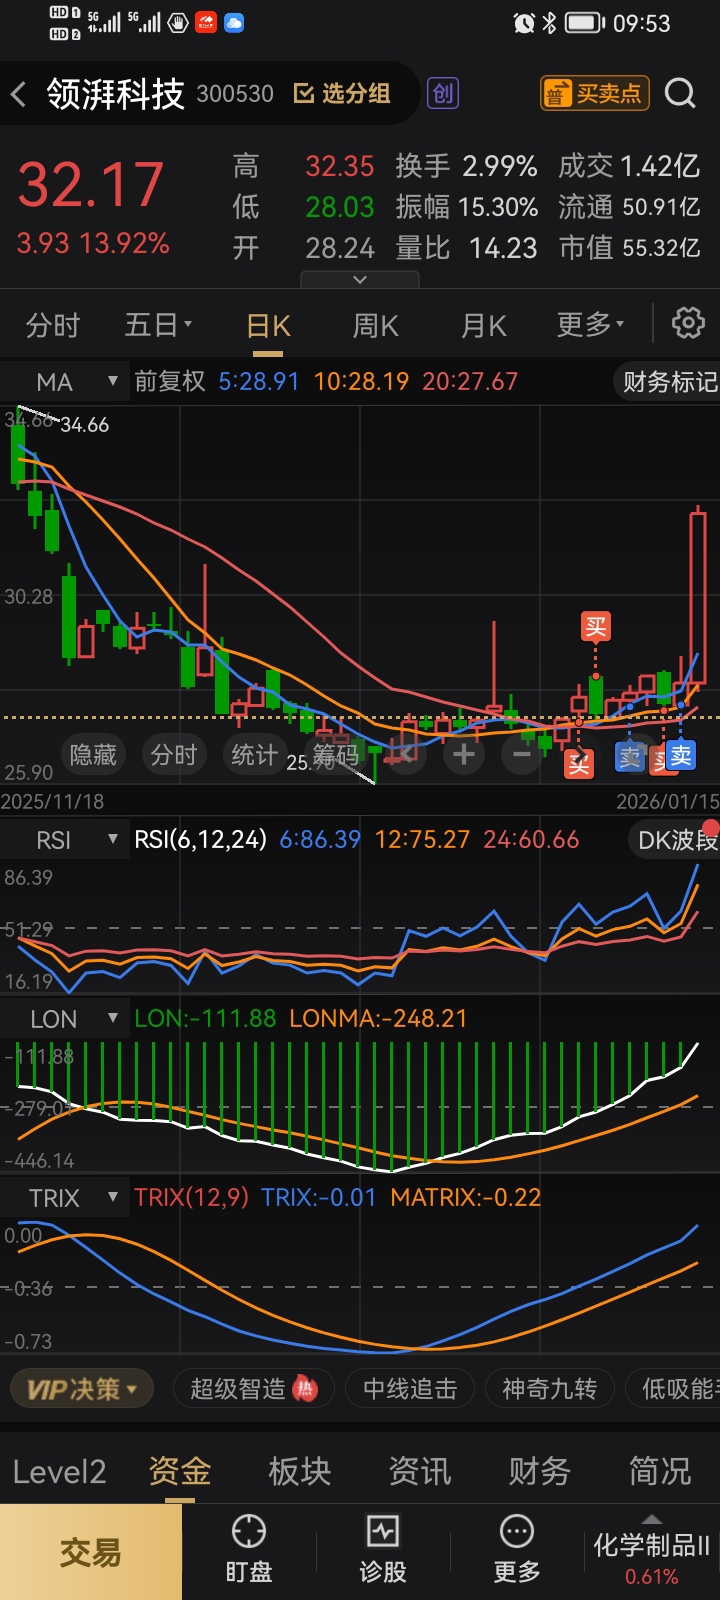The width and height of the screenshot is (720, 1600).
Task: Tap the current price 32.17
Action: (x=91, y=186)
